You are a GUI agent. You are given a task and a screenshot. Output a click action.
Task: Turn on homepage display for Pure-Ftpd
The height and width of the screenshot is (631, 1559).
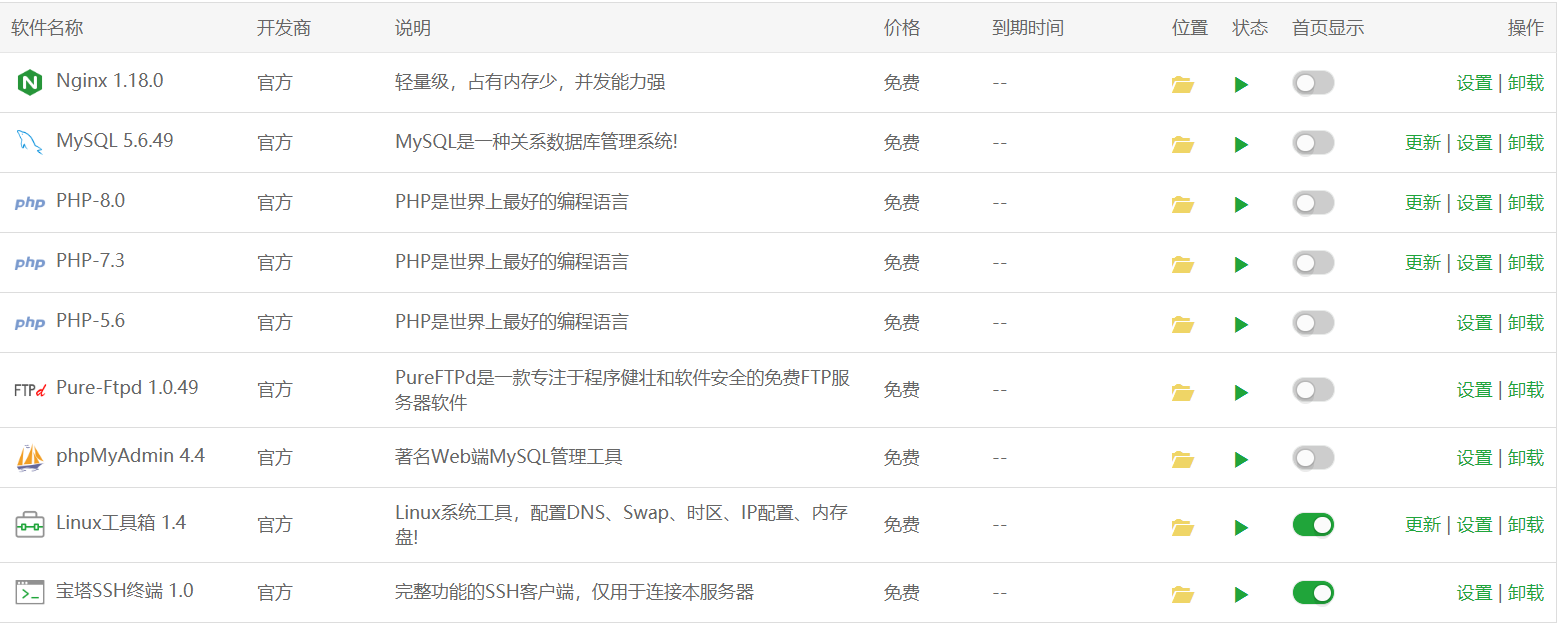(1313, 390)
